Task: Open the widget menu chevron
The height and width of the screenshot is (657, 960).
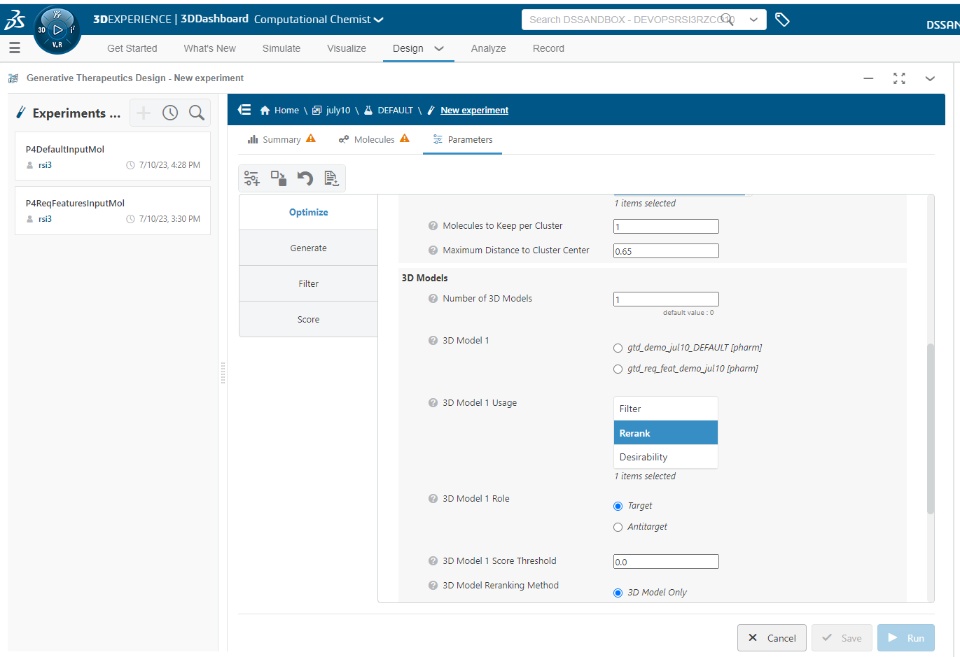Action: pos(930,78)
